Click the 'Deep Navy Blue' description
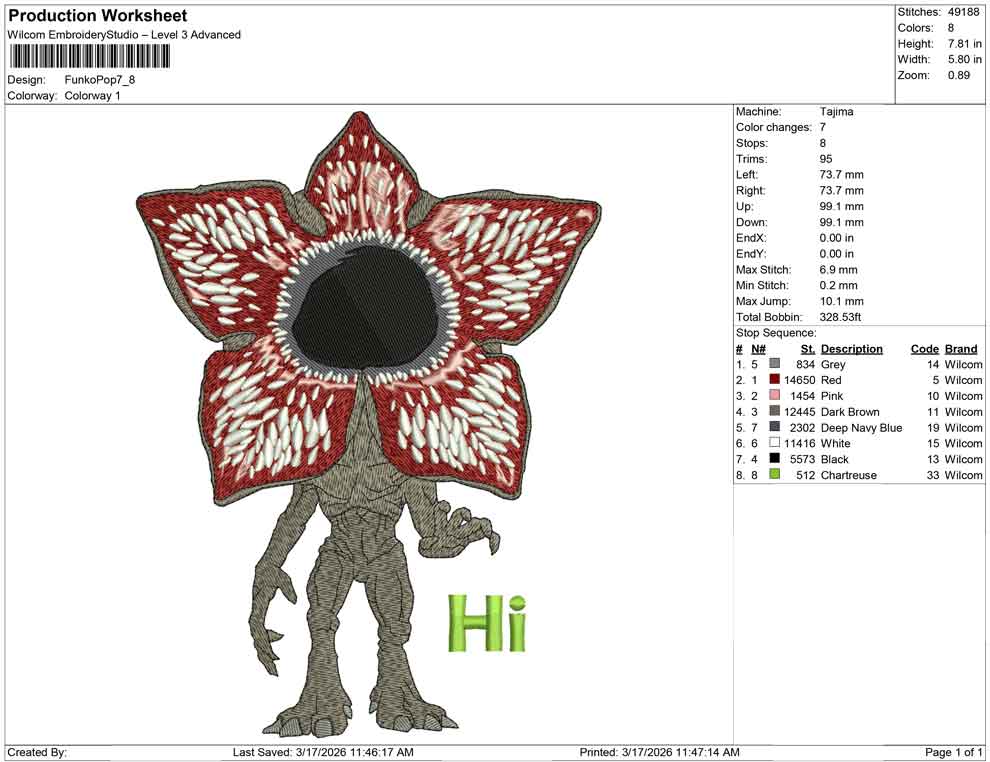This screenshot has height=762, width=990. tap(862, 427)
